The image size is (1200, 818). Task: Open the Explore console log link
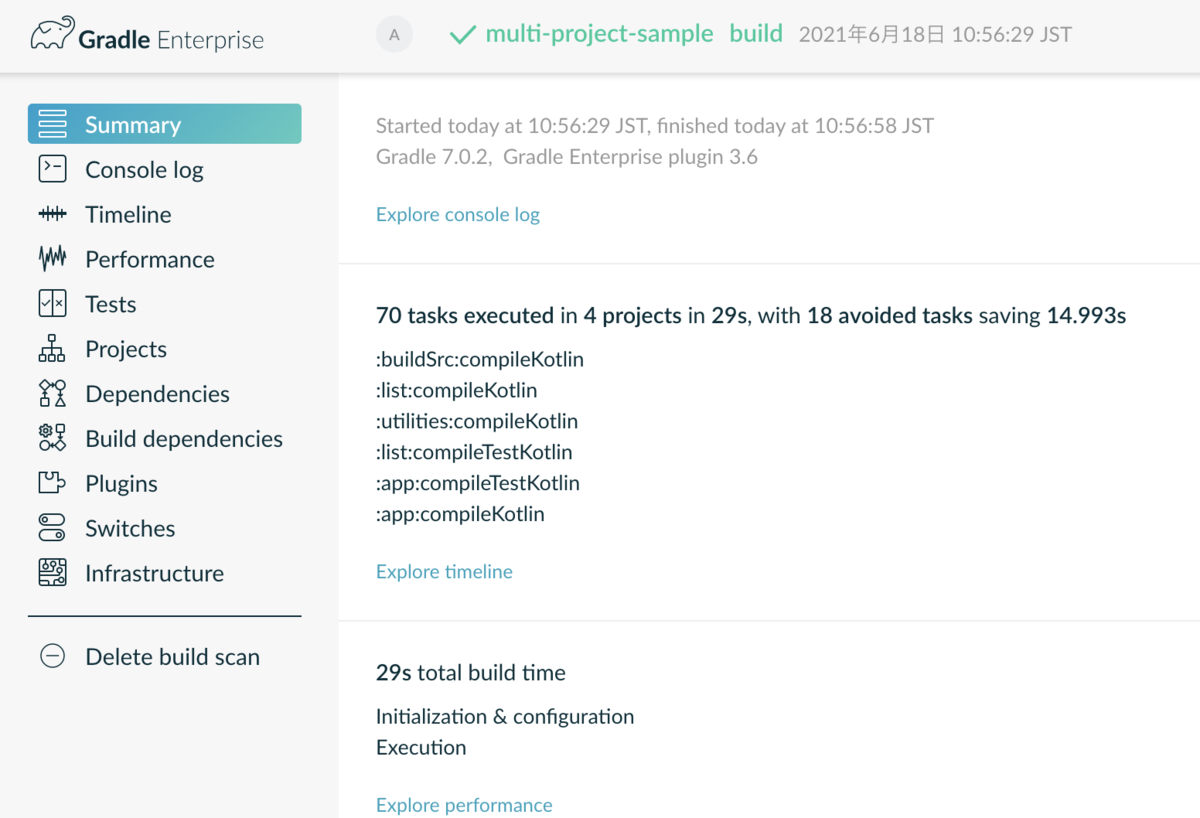click(x=457, y=214)
